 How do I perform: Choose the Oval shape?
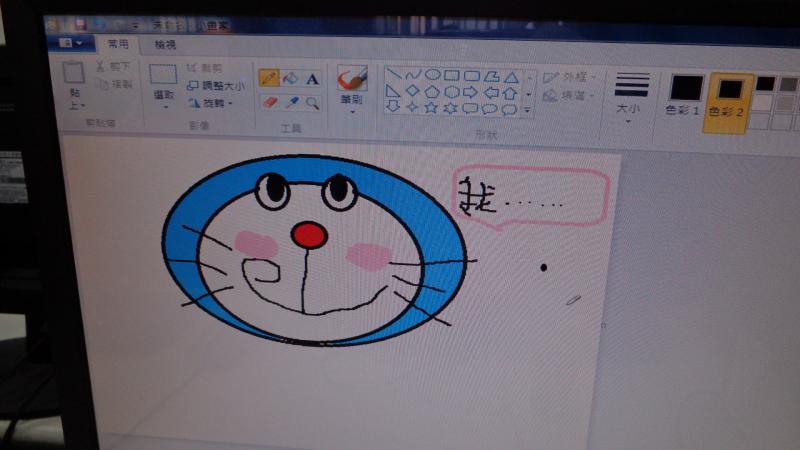[x=433, y=75]
